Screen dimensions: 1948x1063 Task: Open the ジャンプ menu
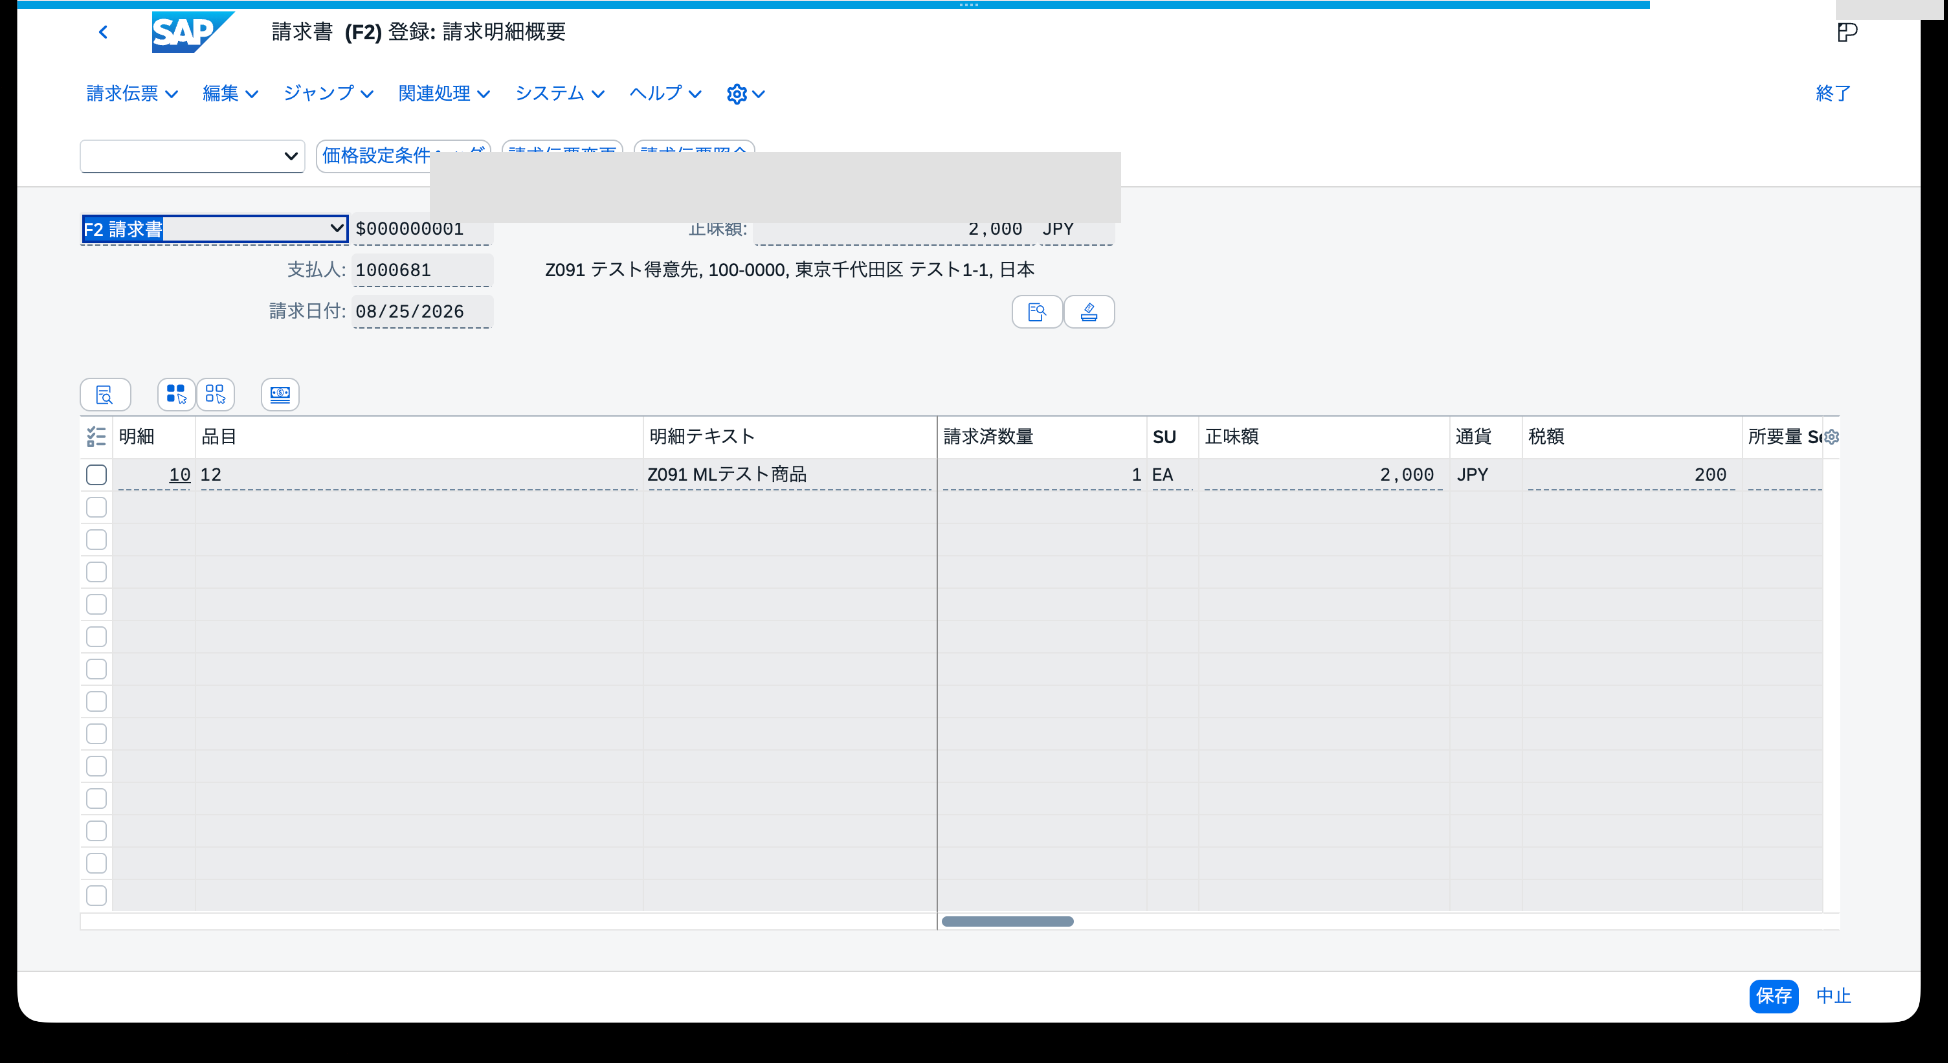coord(328,94)
